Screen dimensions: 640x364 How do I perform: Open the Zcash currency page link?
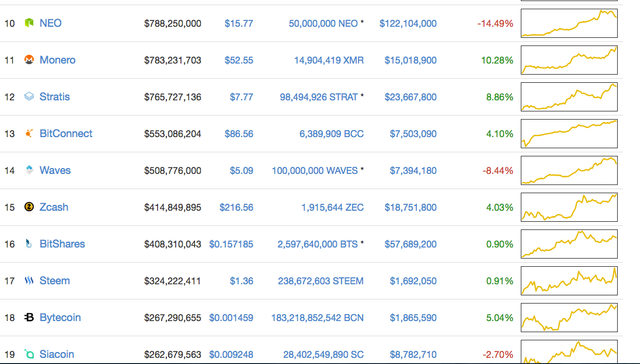pos(54,207)
